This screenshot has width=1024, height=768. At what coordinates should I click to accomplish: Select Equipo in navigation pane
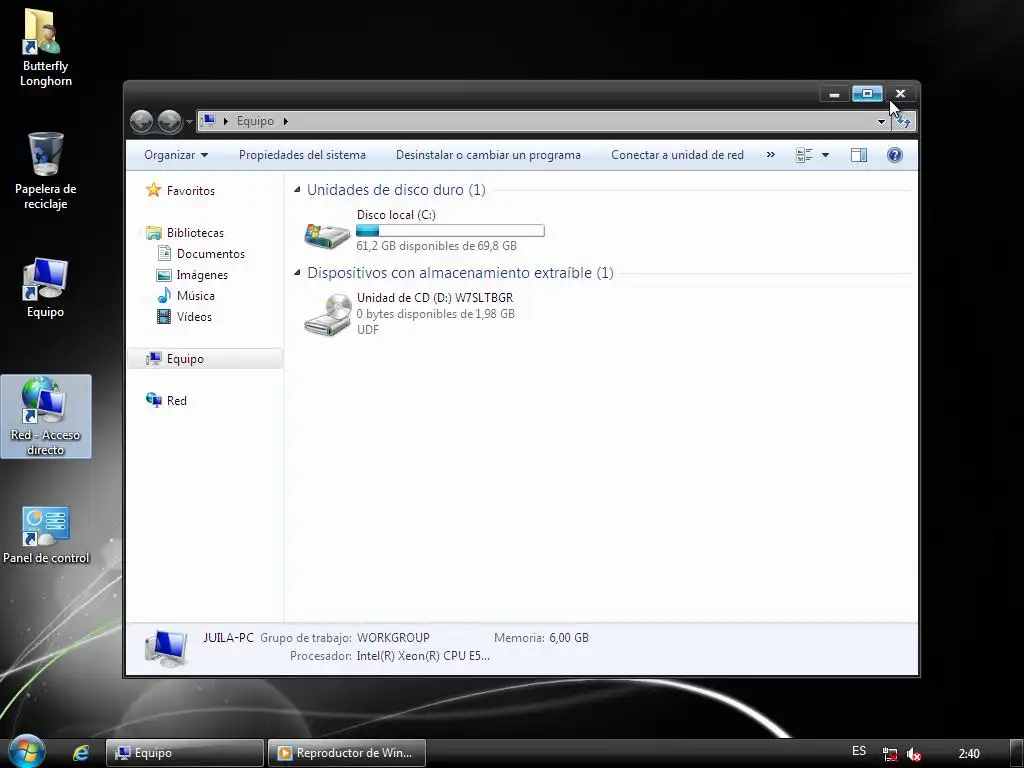point(204,359)
